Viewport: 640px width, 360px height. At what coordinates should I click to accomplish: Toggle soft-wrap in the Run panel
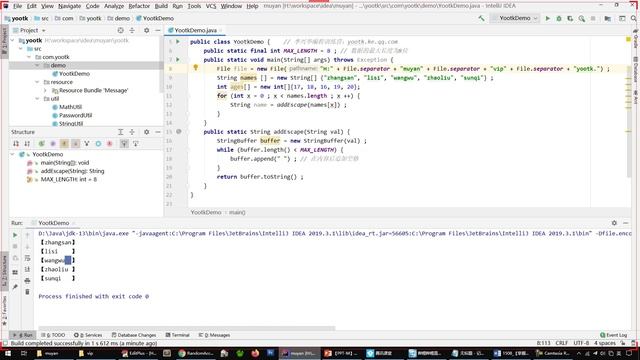[x=27, y=258]
